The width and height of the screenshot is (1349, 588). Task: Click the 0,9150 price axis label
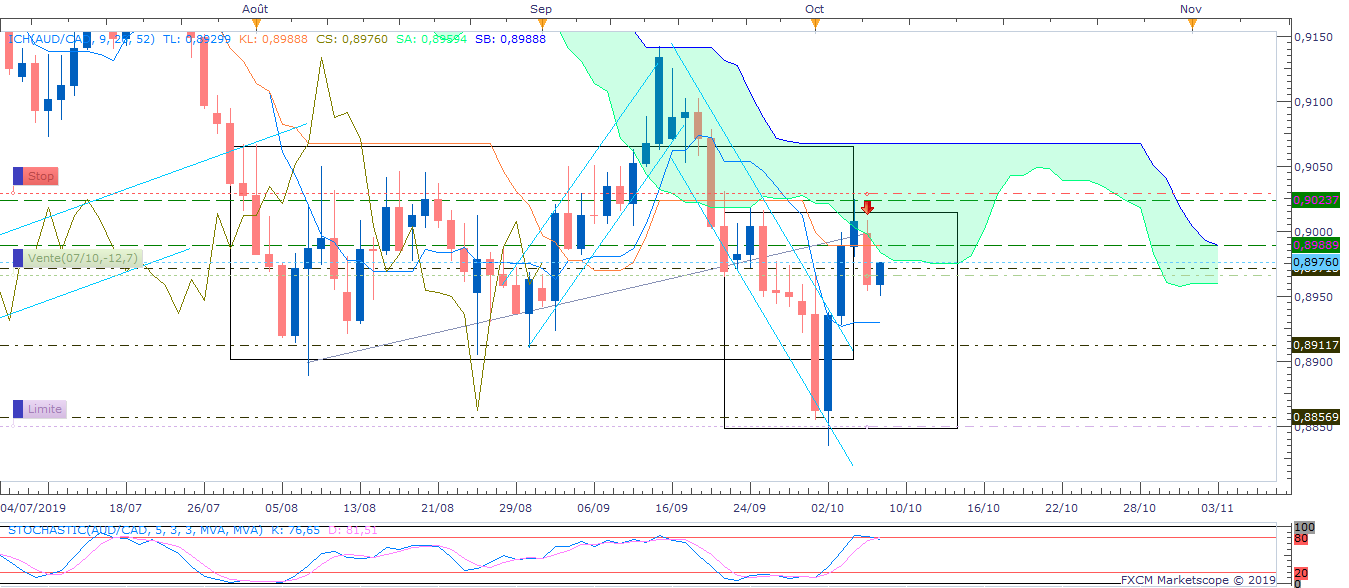click(1313, 37)
